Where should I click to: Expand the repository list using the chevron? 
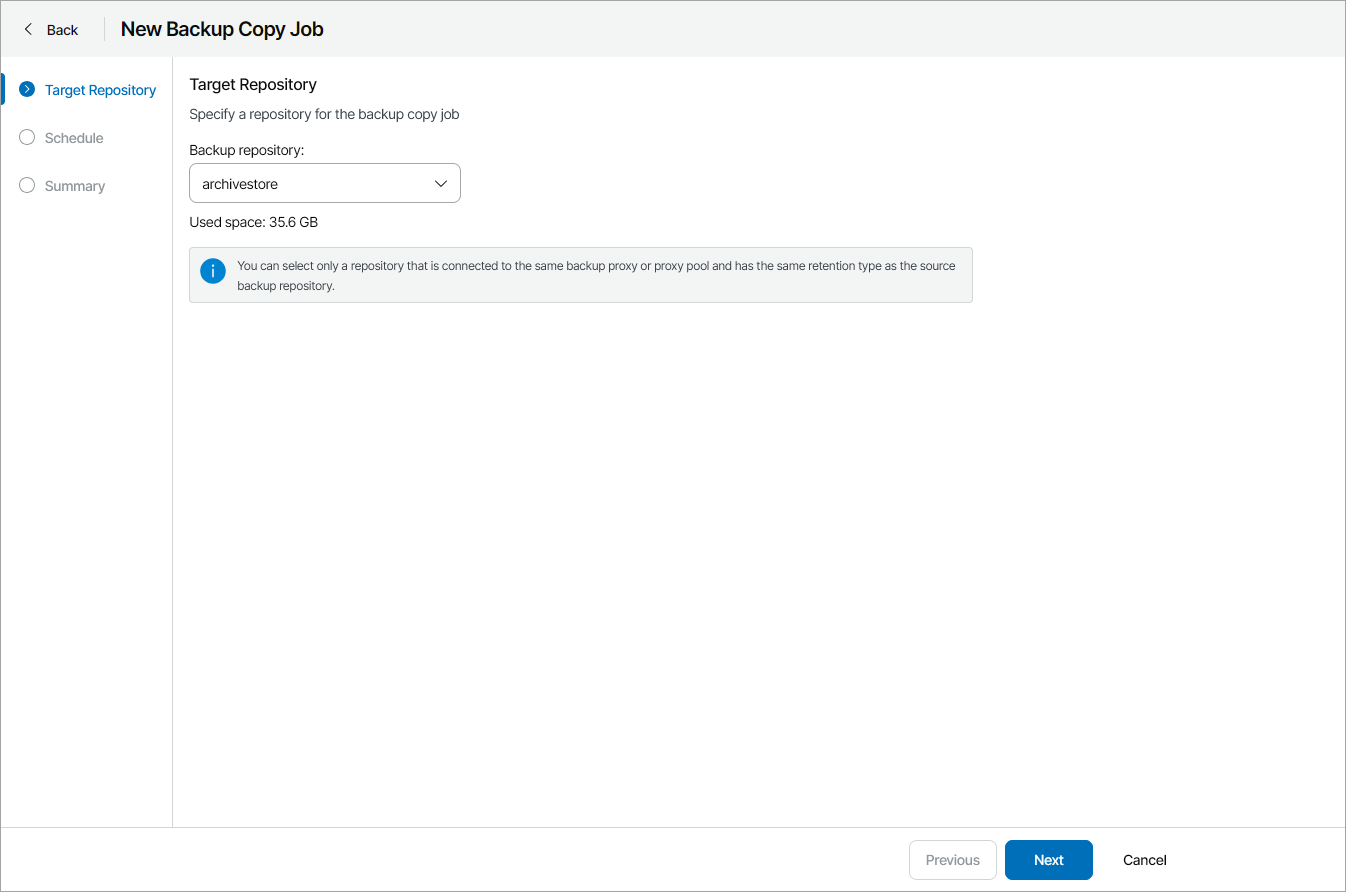440,184
